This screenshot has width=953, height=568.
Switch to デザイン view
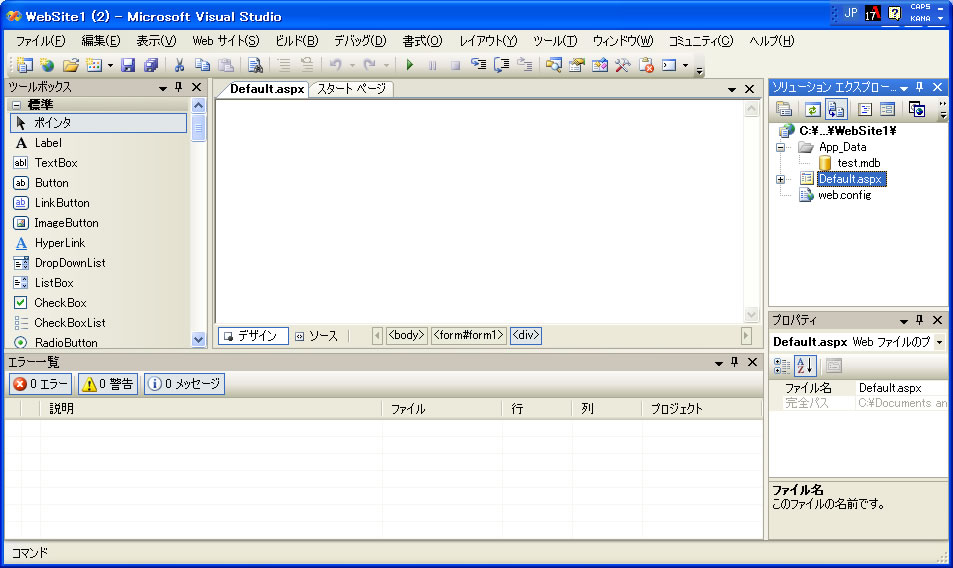click(253, 336)
